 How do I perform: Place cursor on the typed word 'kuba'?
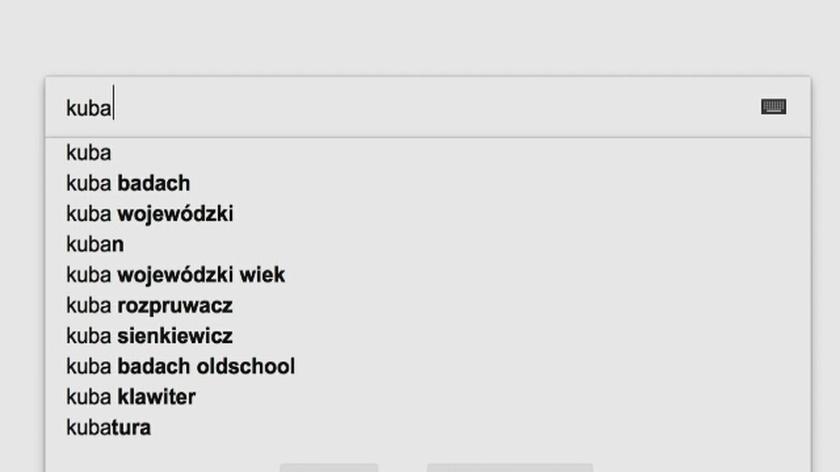[x=88, y=107]
